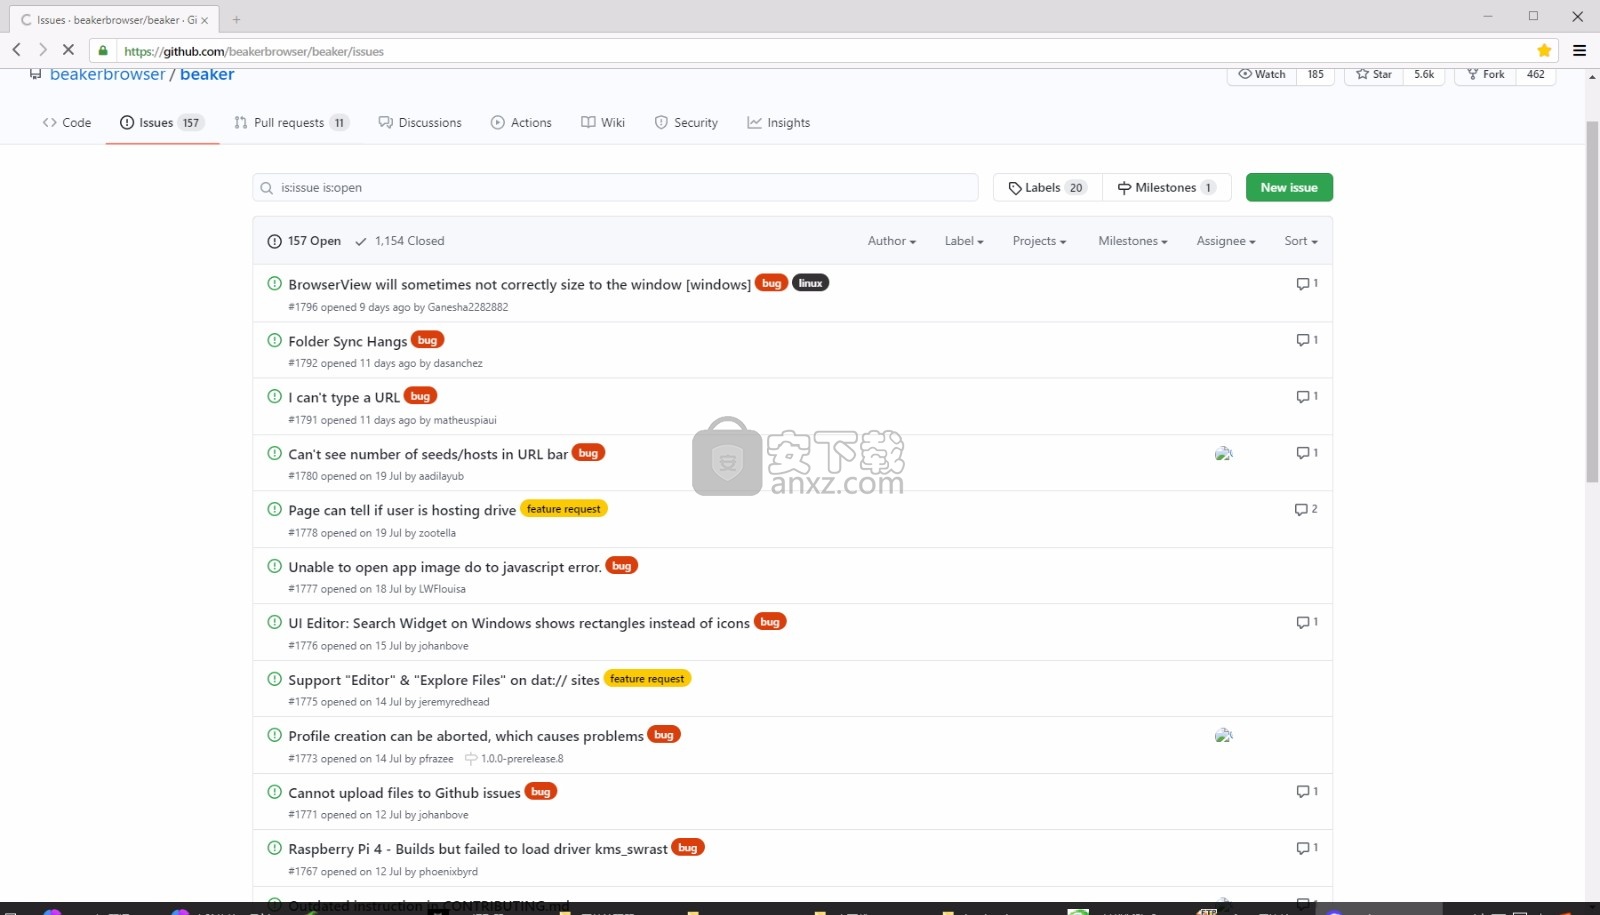Open the Milestones button next to Labels

tap(1167, 187)
